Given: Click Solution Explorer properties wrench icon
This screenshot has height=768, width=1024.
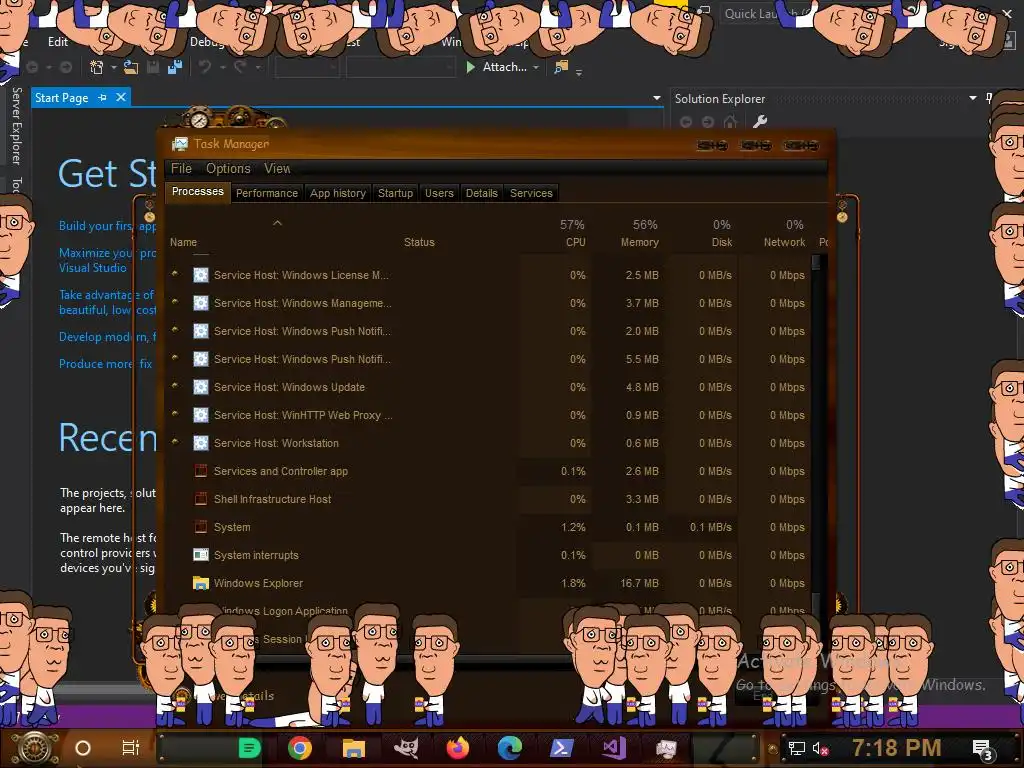Looking at the screenshot, I should point(760,121).
